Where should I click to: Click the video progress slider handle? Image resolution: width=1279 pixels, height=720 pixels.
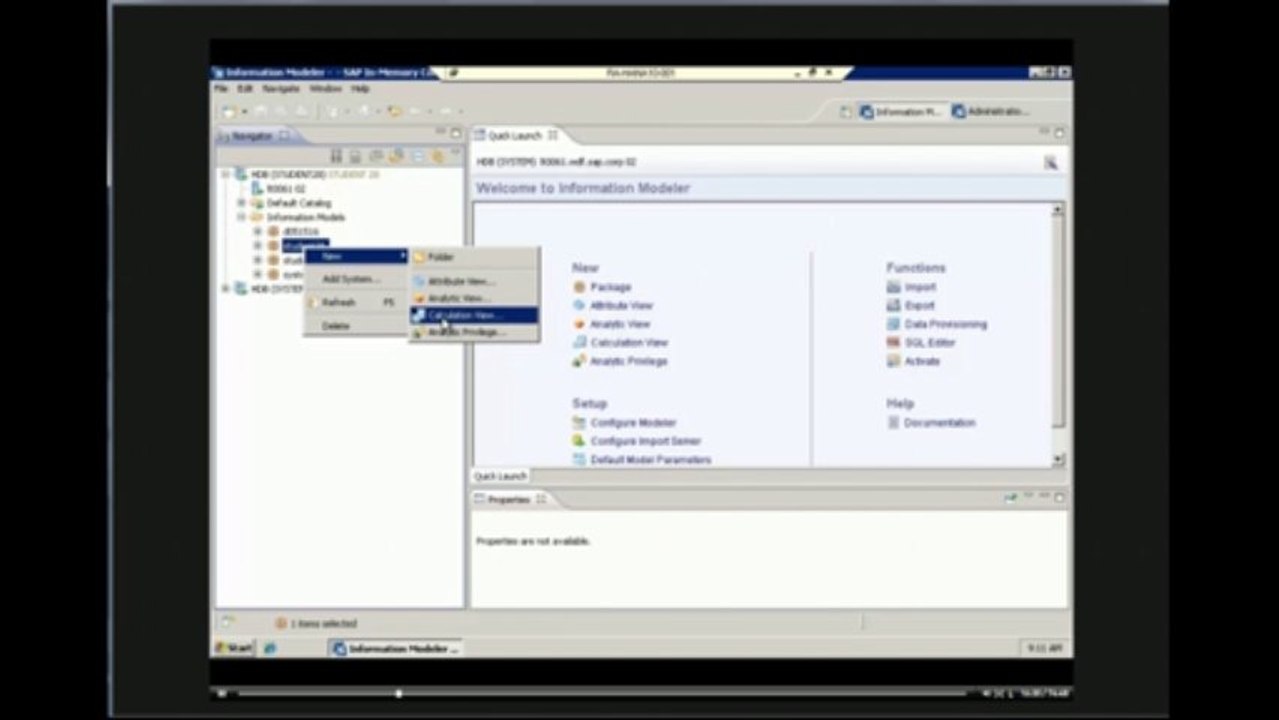click(x=399, y=693)
